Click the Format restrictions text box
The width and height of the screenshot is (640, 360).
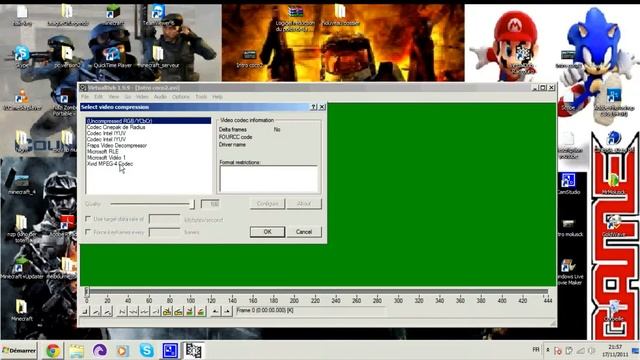point(269,179)
